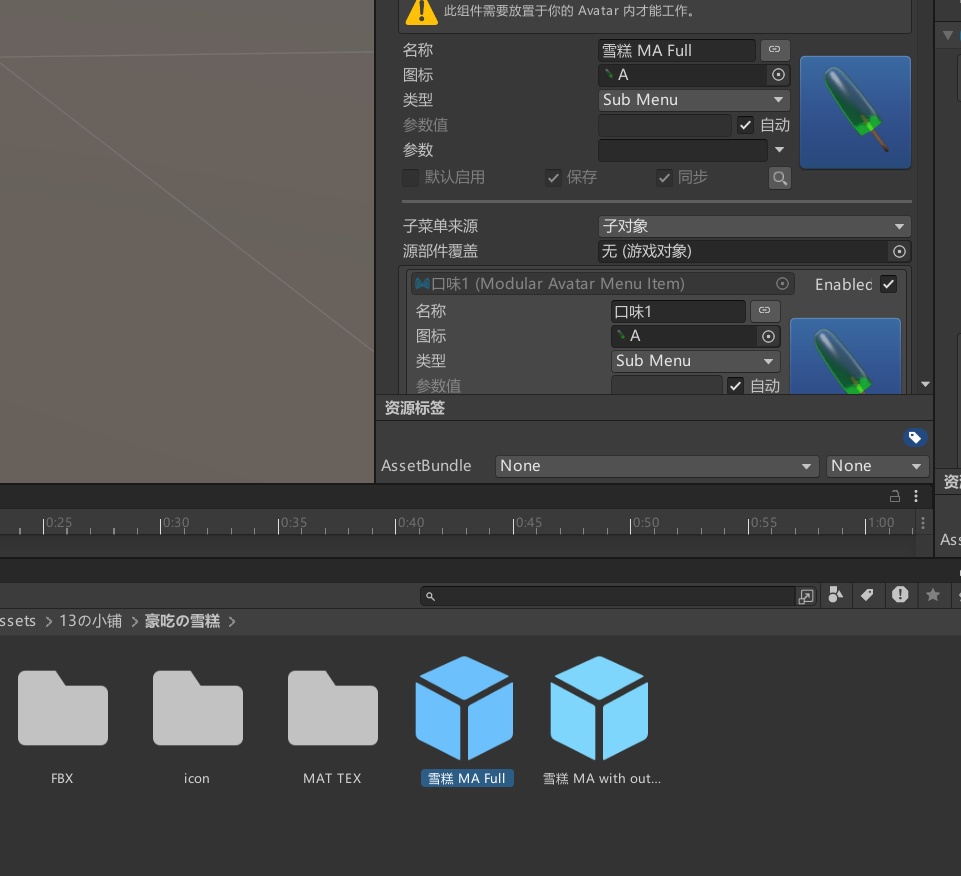Viewport: 961px width, 876px height.
Task: Navigate to 豪吃の雪糕 breadcrumb
Action: coord(182,621)
